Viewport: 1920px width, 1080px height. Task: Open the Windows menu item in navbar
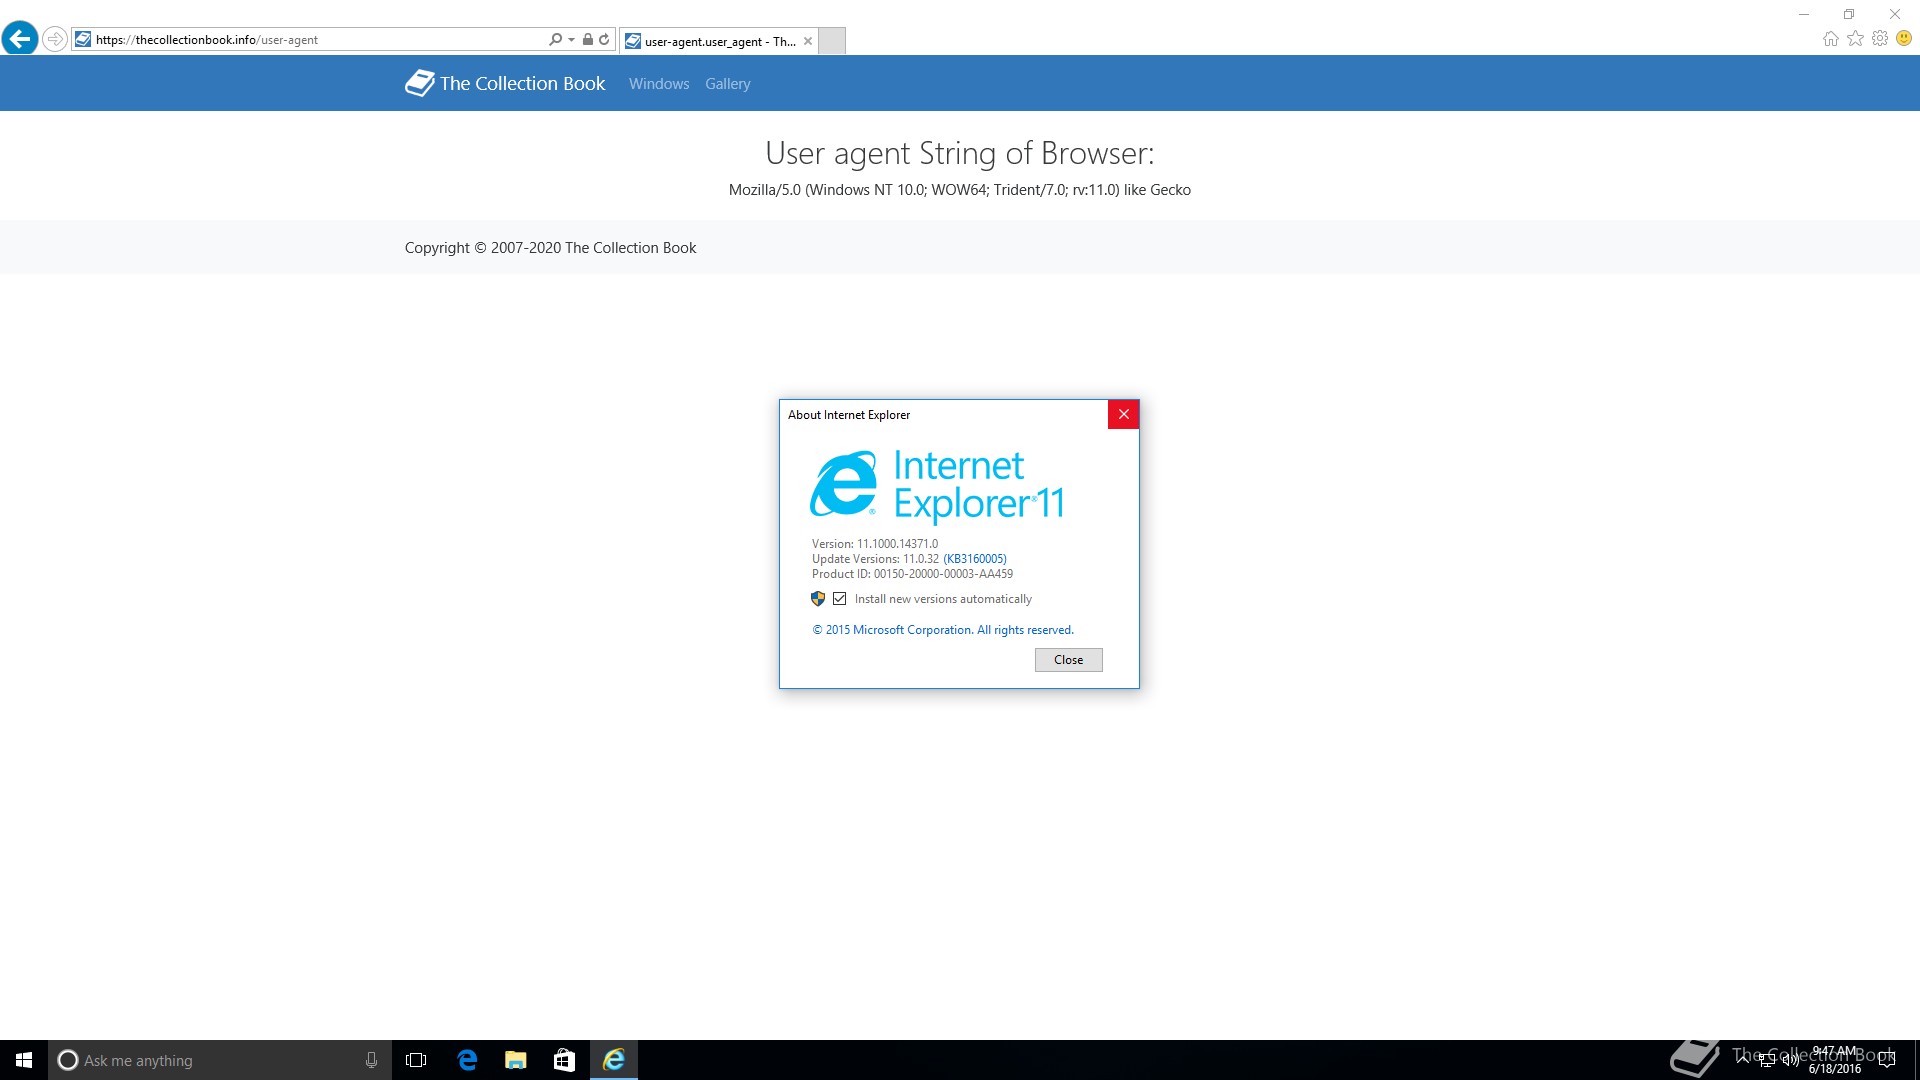[x=659, y=84]
